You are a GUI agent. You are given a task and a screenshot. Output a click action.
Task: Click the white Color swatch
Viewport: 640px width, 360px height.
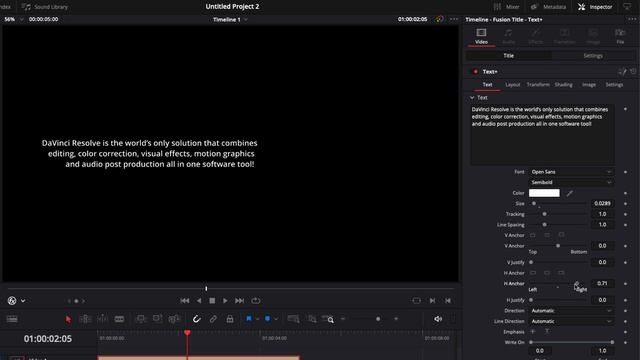click(544, 193)
